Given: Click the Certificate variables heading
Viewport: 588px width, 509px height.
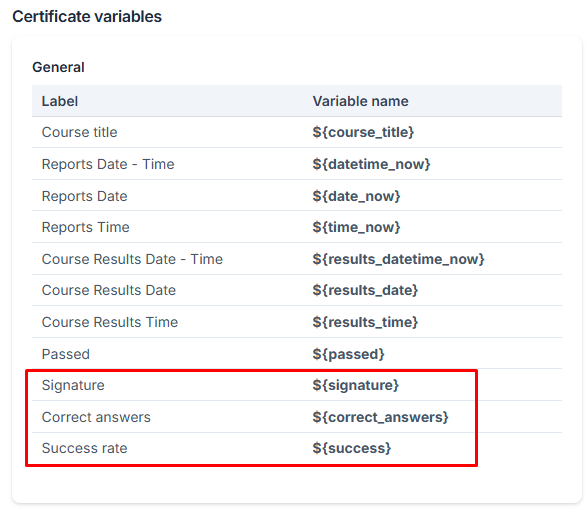Looking at the screenshot, I should coord(87,17).
